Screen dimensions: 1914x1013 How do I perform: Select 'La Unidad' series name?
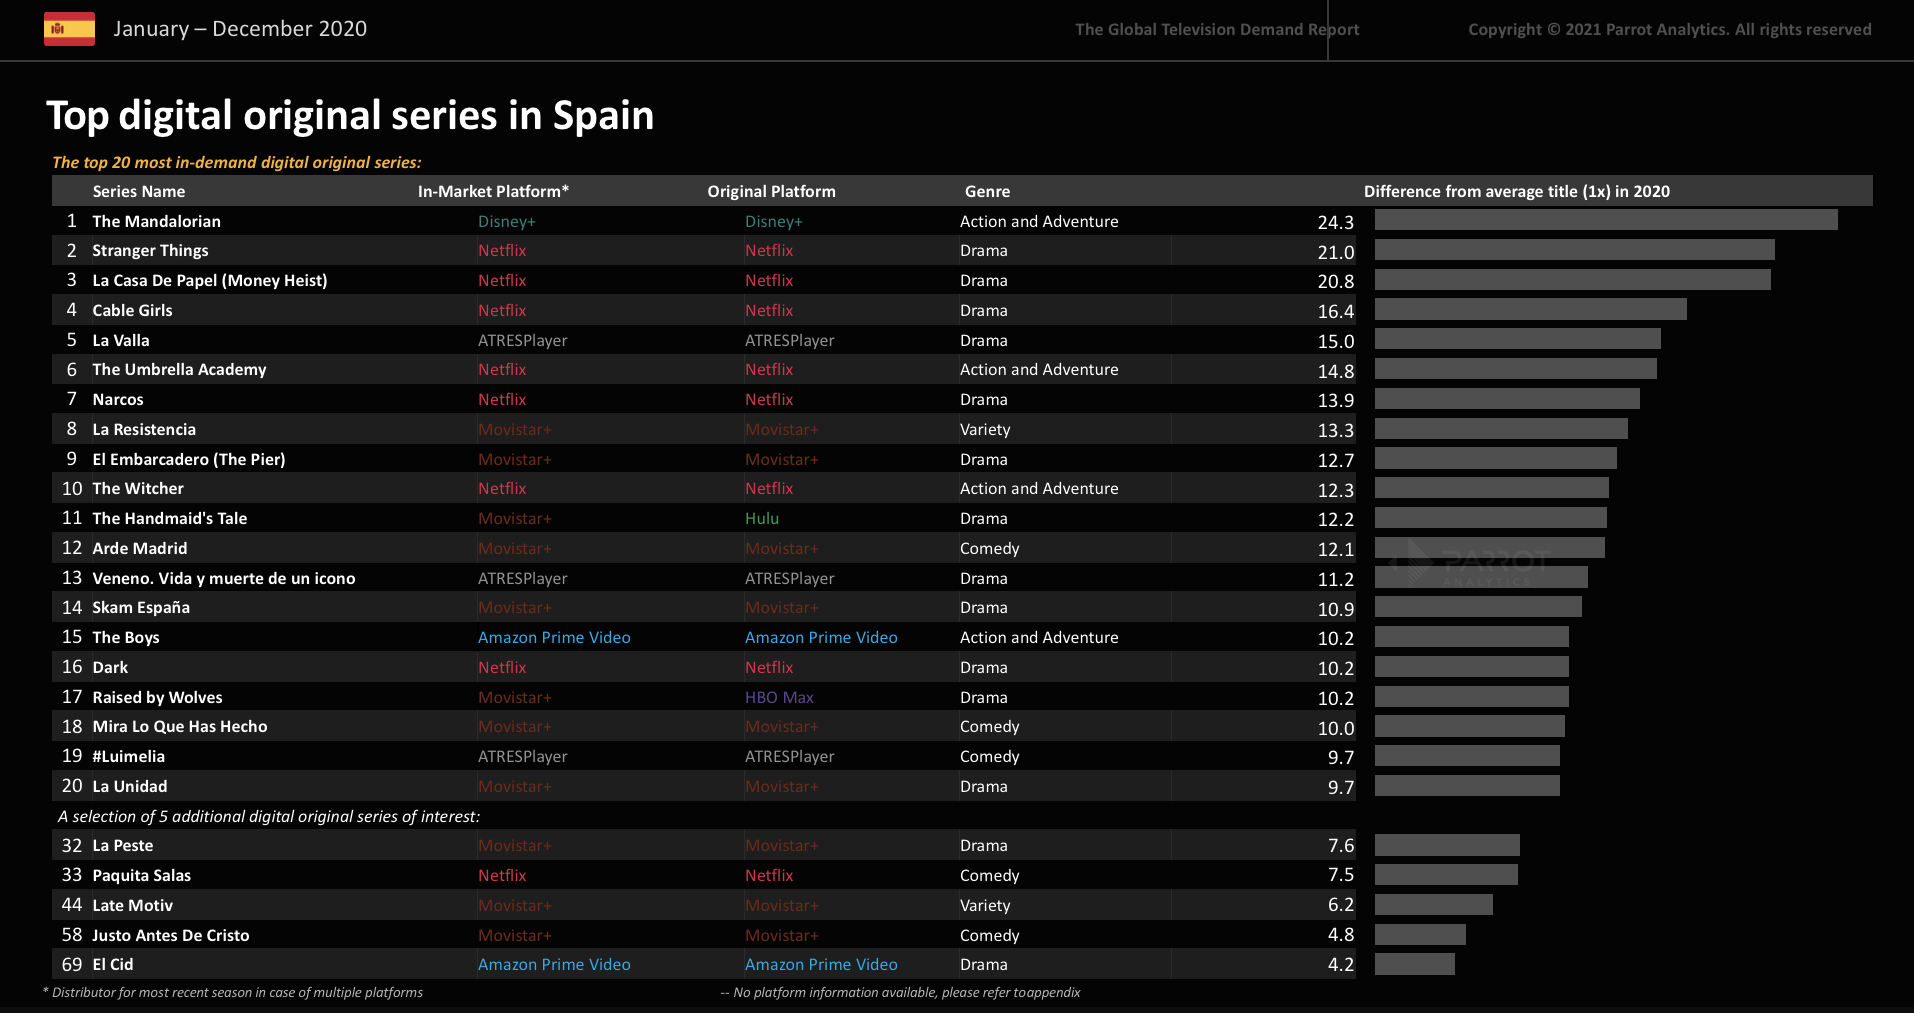coord(130,787)
